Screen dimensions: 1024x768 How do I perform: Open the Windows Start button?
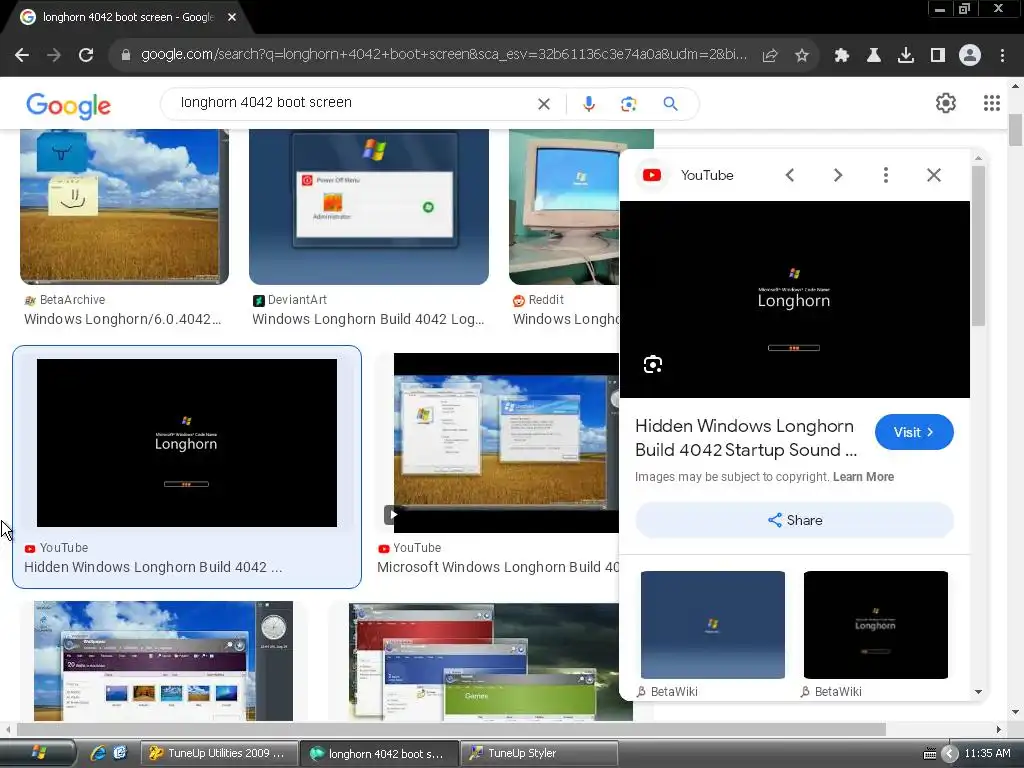[x=38, y=754]
